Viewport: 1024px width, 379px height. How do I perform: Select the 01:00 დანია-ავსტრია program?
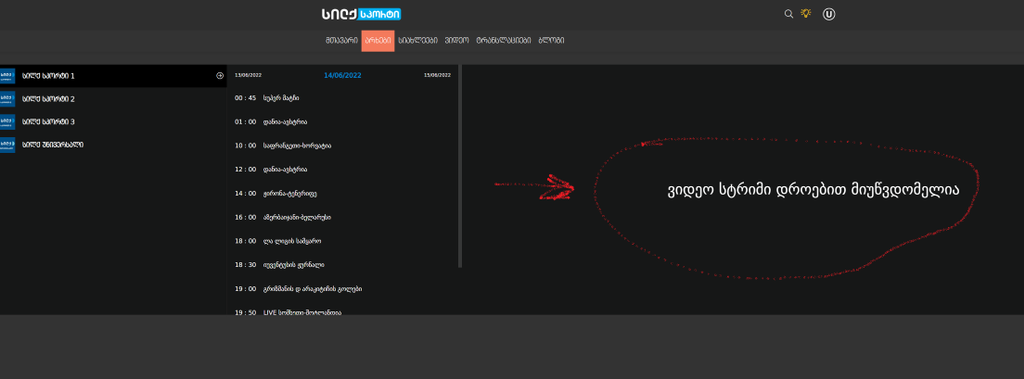tap(344, 122)
